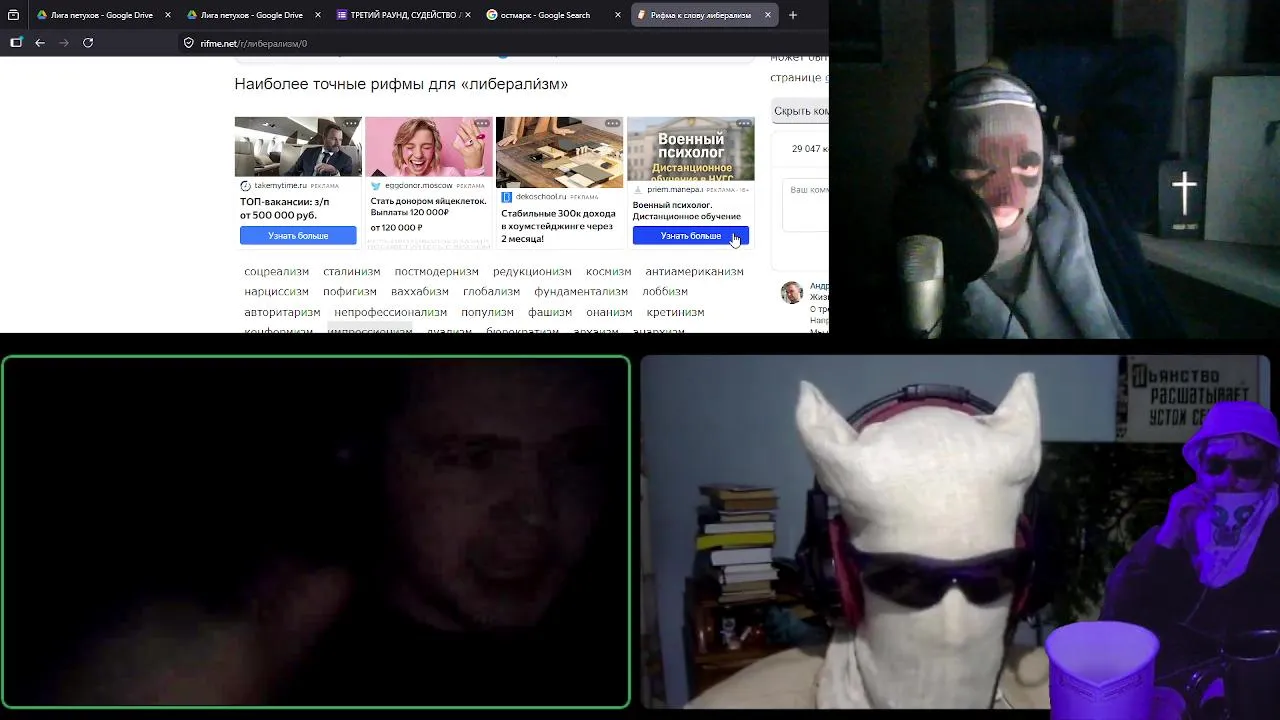Click the takemytime.ru advertiser icon
The height and width of the screenshot is (720, 1280).
pyautogui.click(x=245, y=186)
